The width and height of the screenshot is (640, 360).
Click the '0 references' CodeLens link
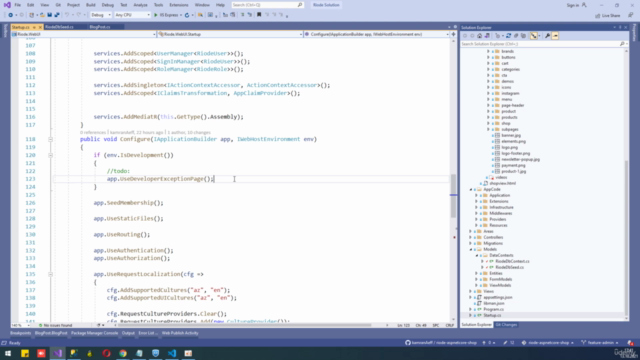pyautogui.click(x=93, y=133)
